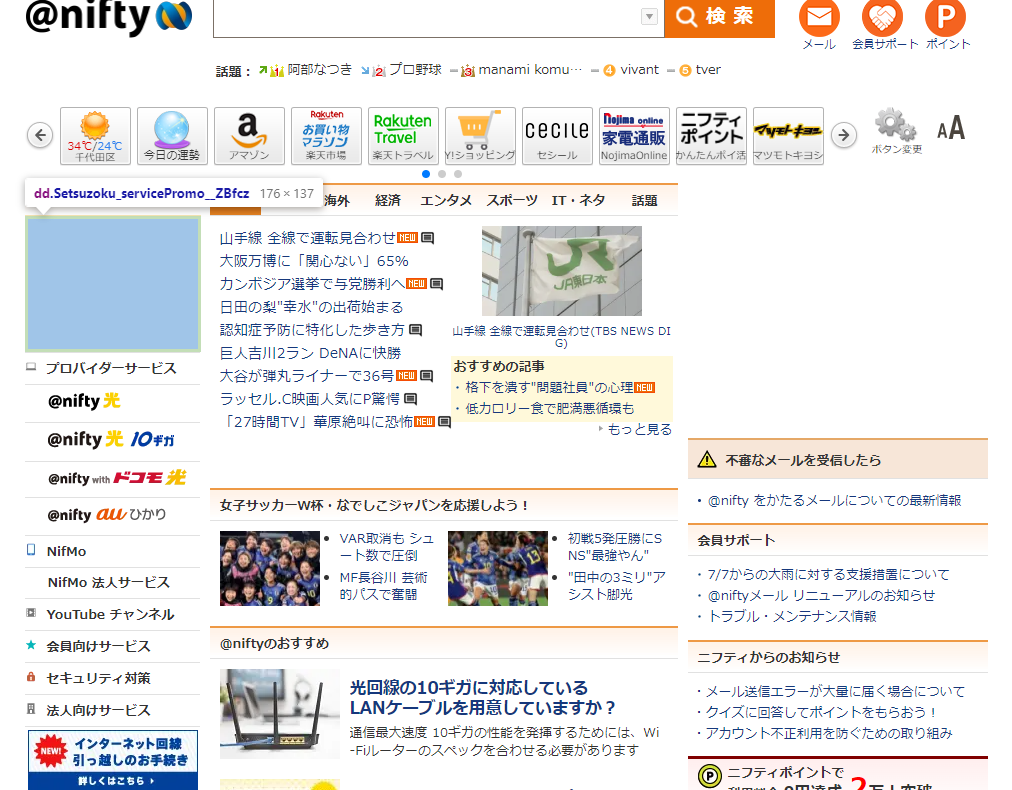Open today's fortune crystal ball icon
This screenshot has height=790, width=1012.
[172, 135]
